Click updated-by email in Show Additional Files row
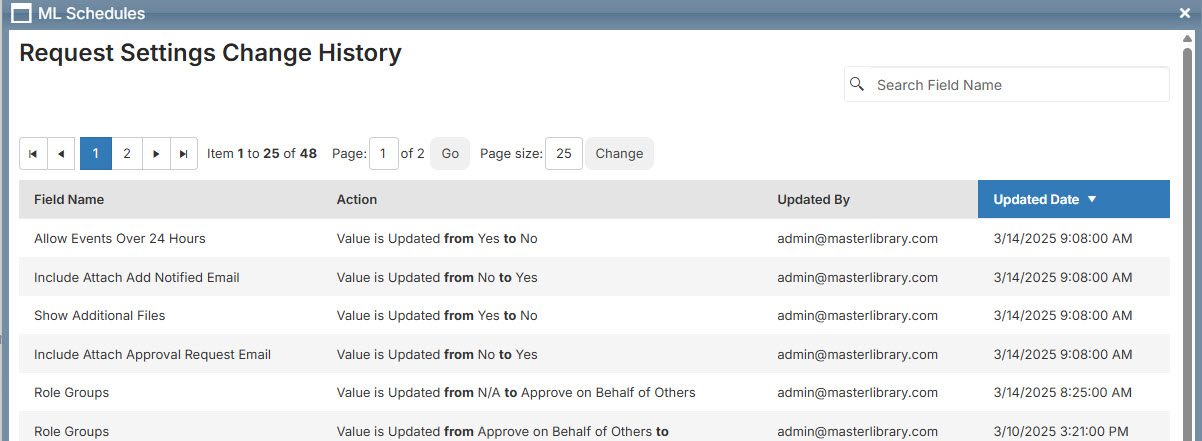This screenshot has width=1202, height=441. 857,315
